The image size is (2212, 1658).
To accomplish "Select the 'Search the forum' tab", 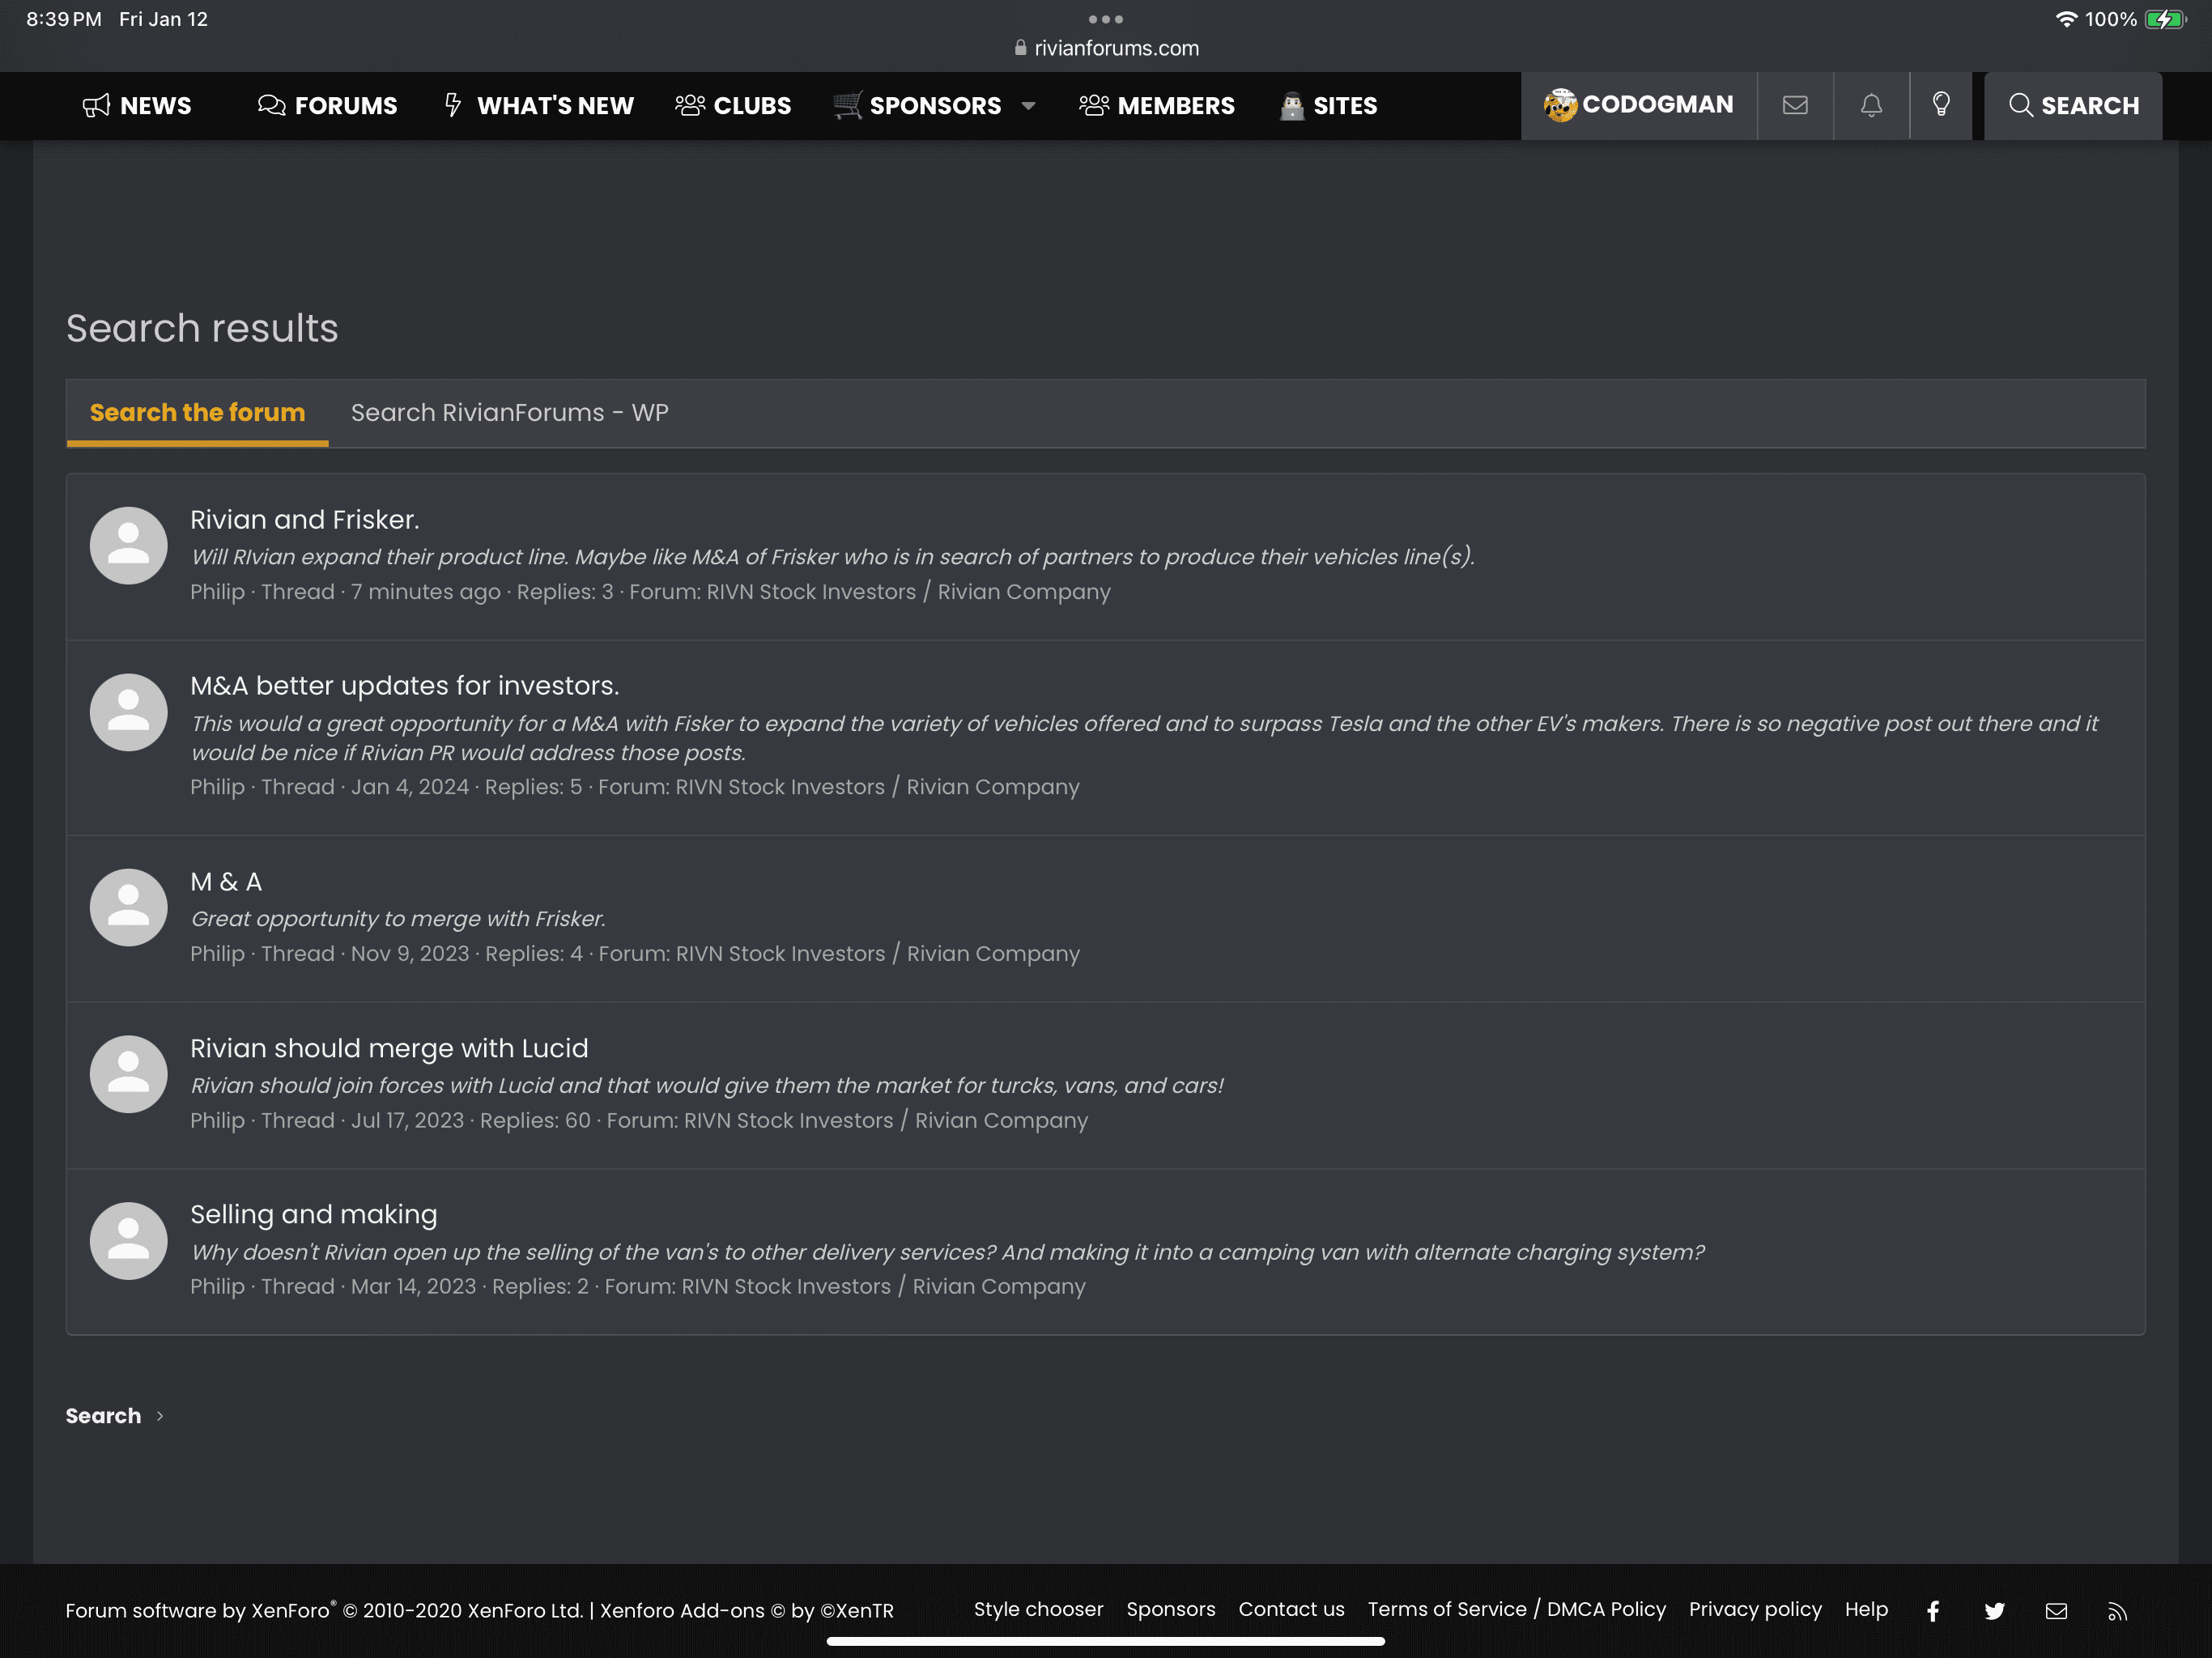I will point(197,412).
